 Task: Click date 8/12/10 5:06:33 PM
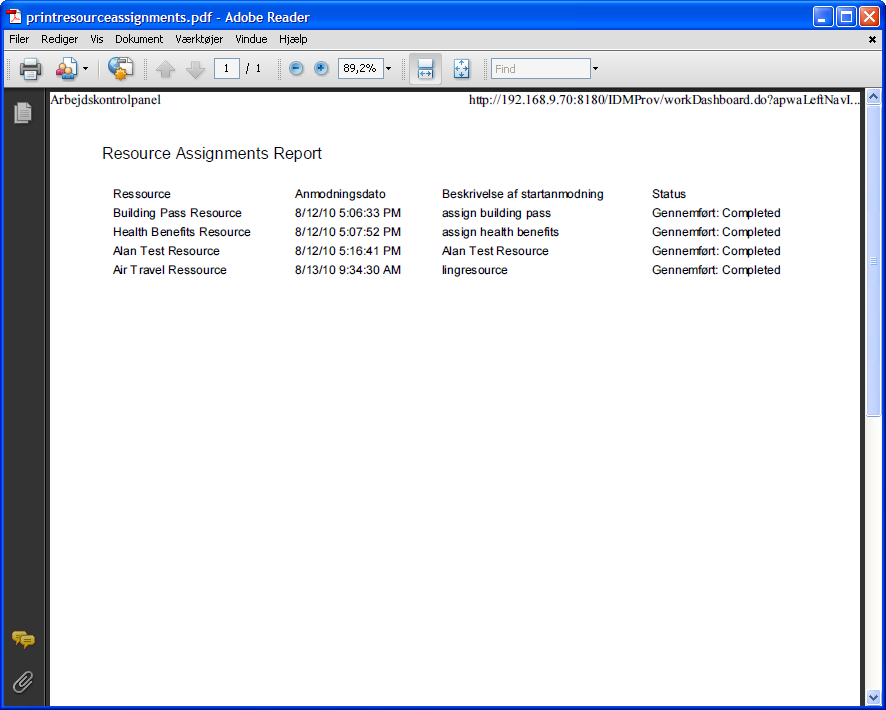click(348, 213)
